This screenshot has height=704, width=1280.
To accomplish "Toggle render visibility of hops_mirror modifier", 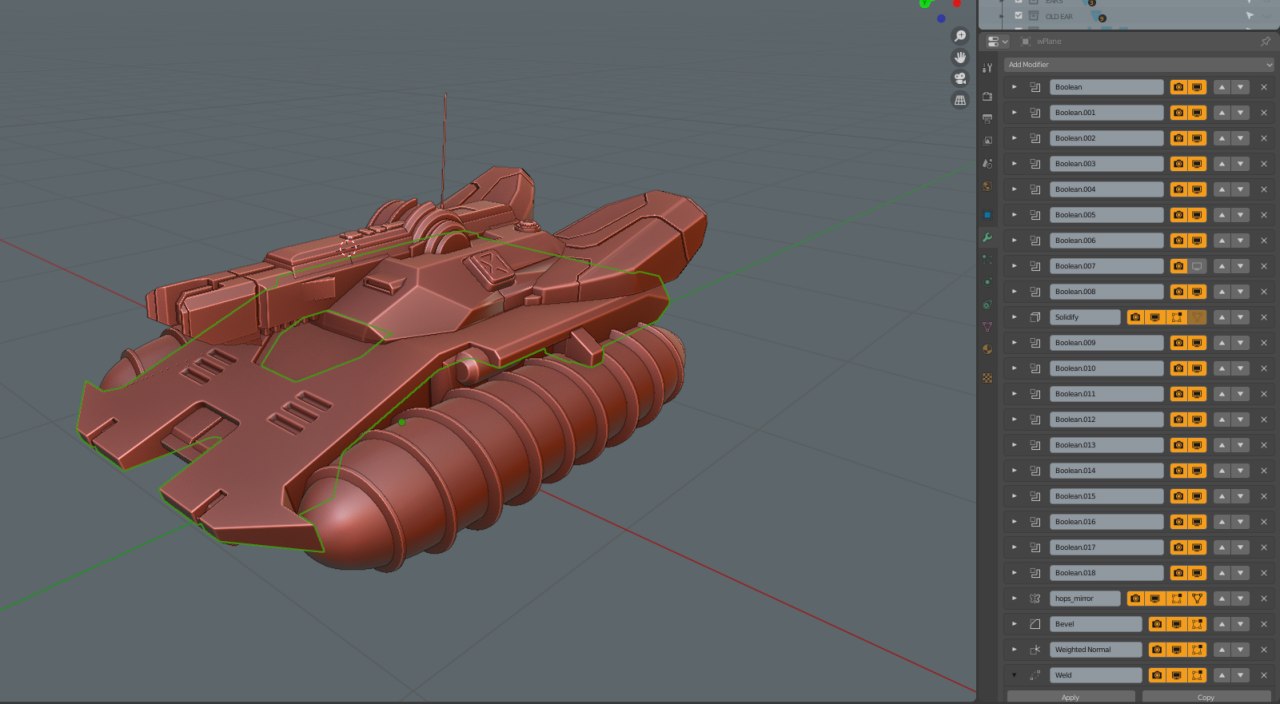I will [x=1136, y=598].
